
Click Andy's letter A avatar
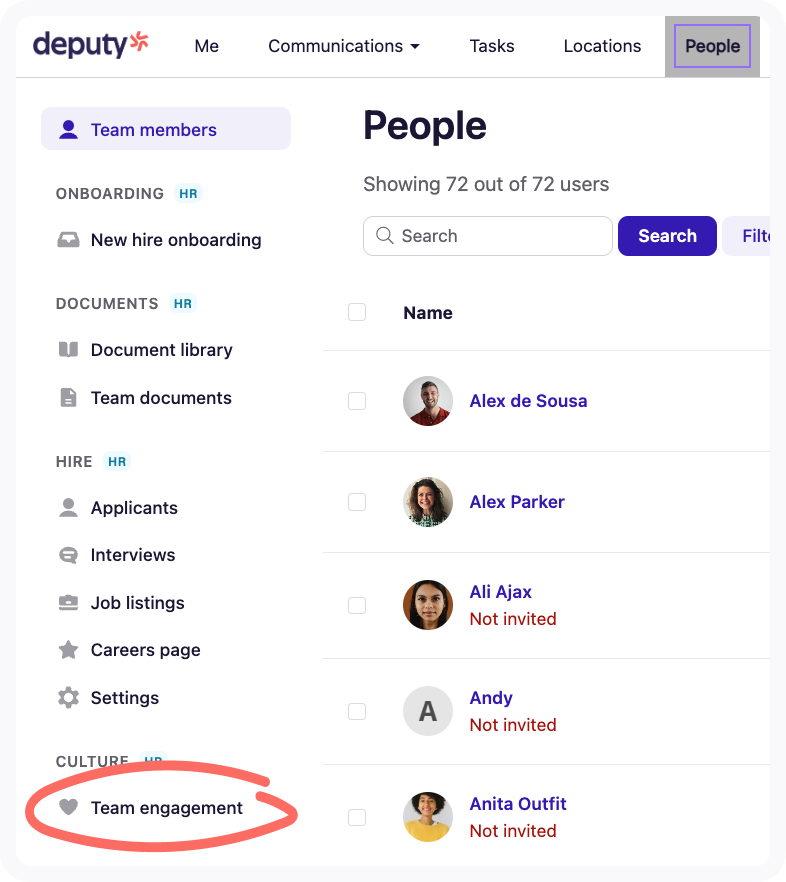428,711
